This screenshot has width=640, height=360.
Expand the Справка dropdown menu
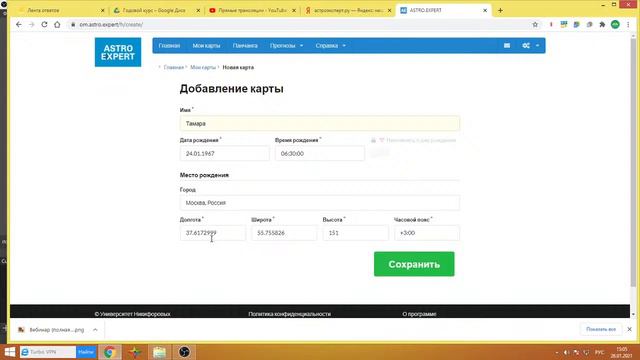coord(331,46)
